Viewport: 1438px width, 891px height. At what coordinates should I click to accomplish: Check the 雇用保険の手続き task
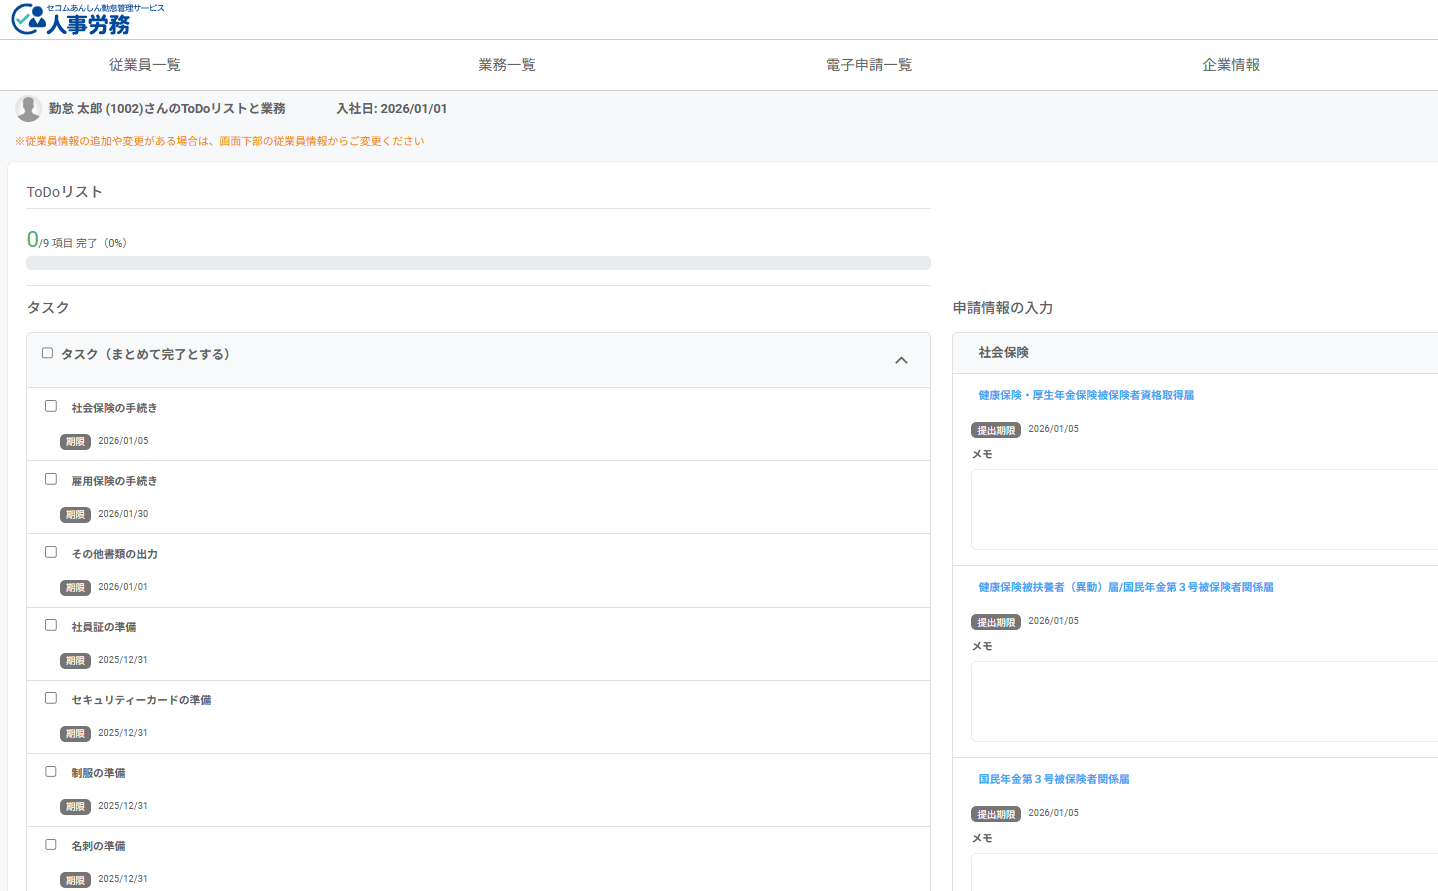51,479
